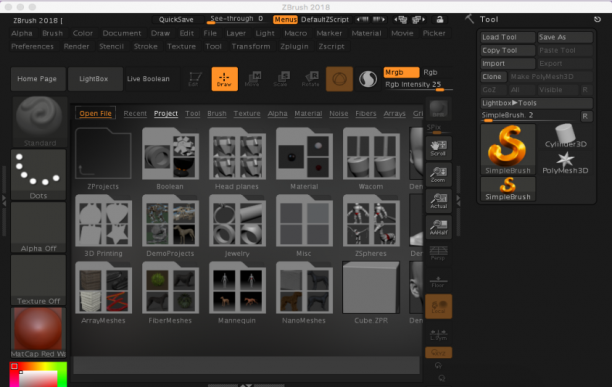Click the Scroll canvas icon
Viewport: 612px width, 387px height.
click(x=438, y=148)
